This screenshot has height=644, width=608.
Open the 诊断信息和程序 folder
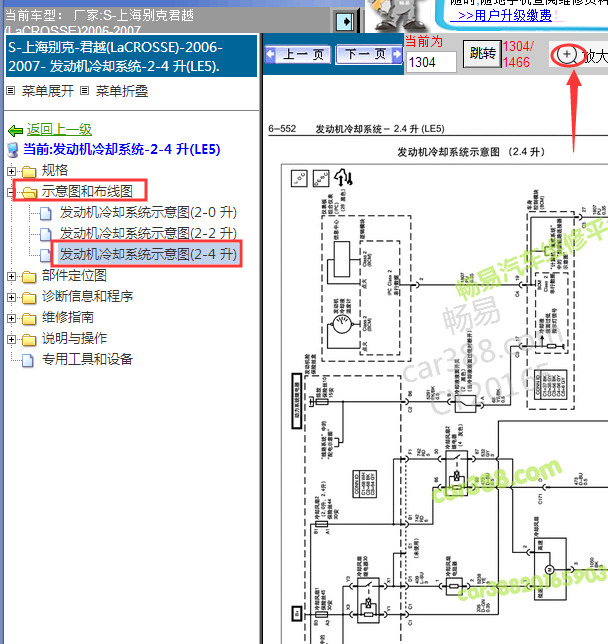coord(88,296)
